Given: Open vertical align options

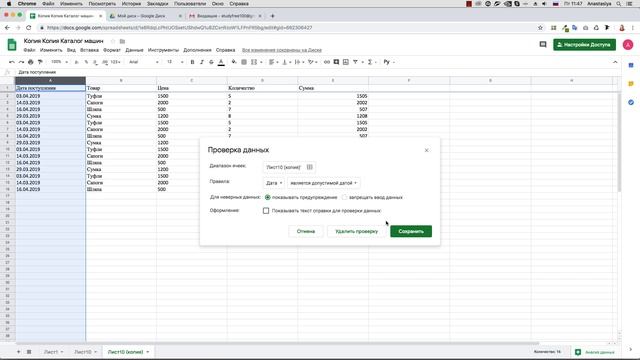Looking at the screenshot, I should [x=286, y=62].
